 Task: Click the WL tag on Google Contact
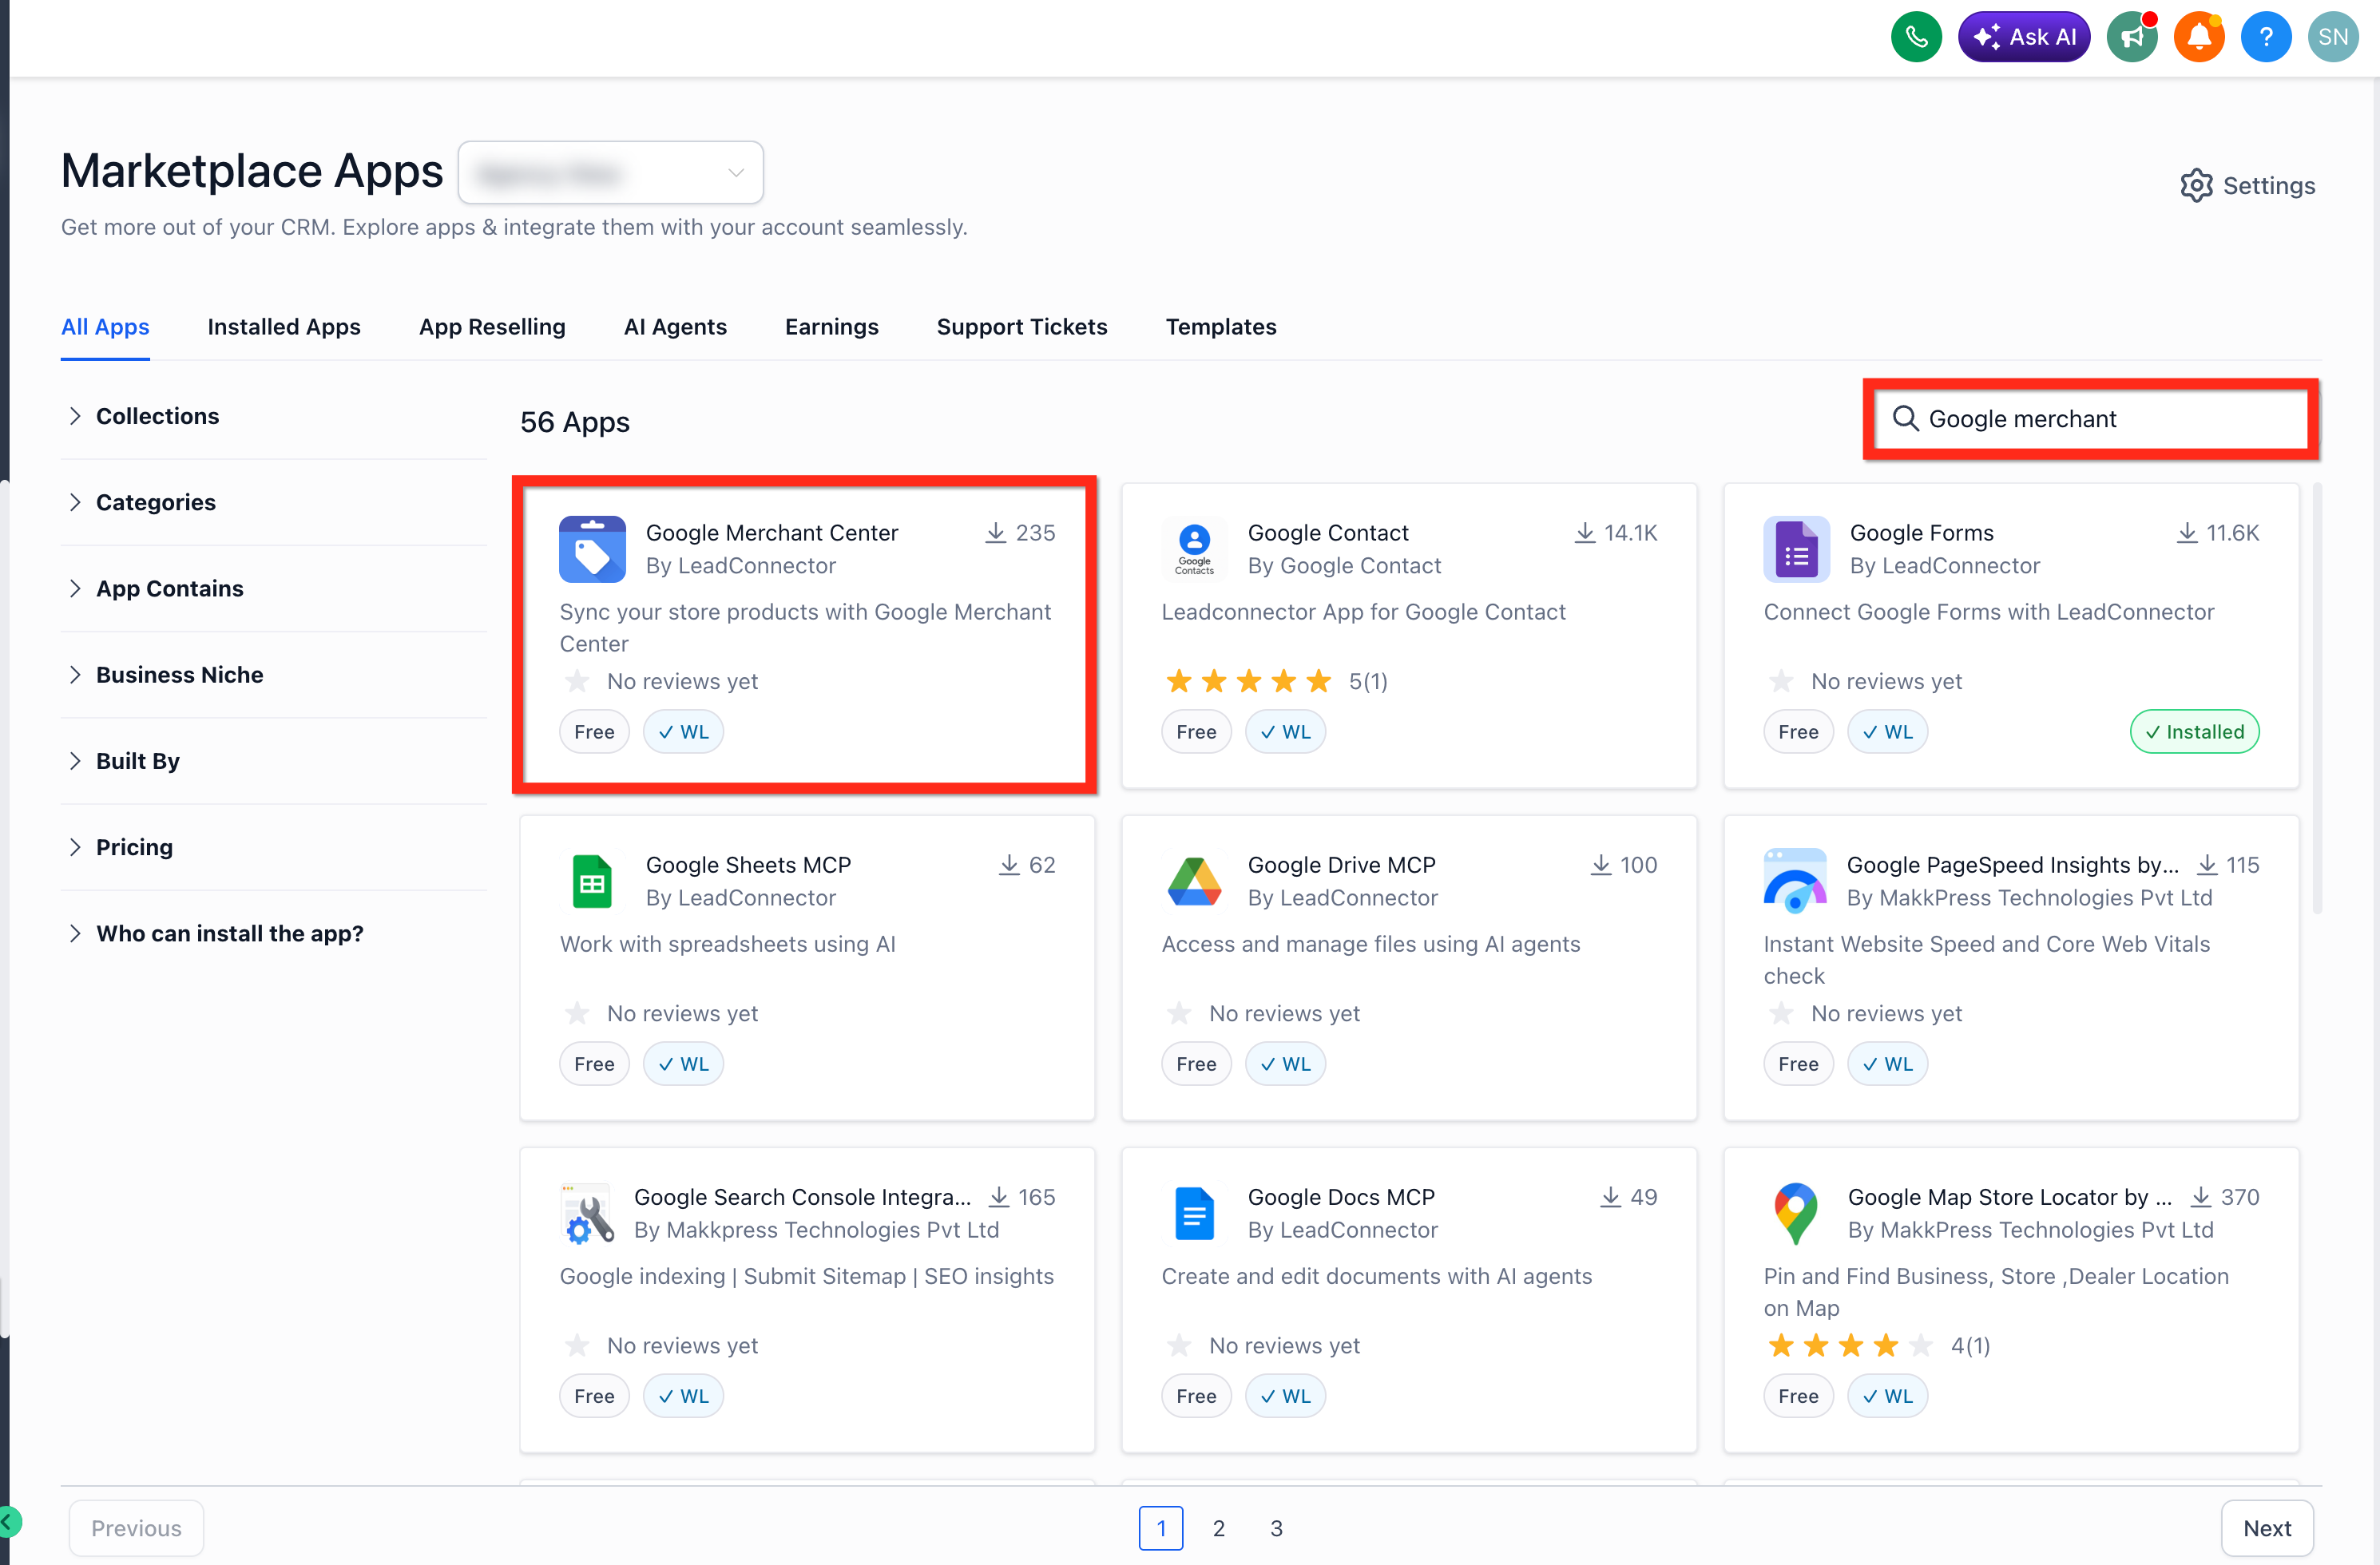tap(1285, 732)
